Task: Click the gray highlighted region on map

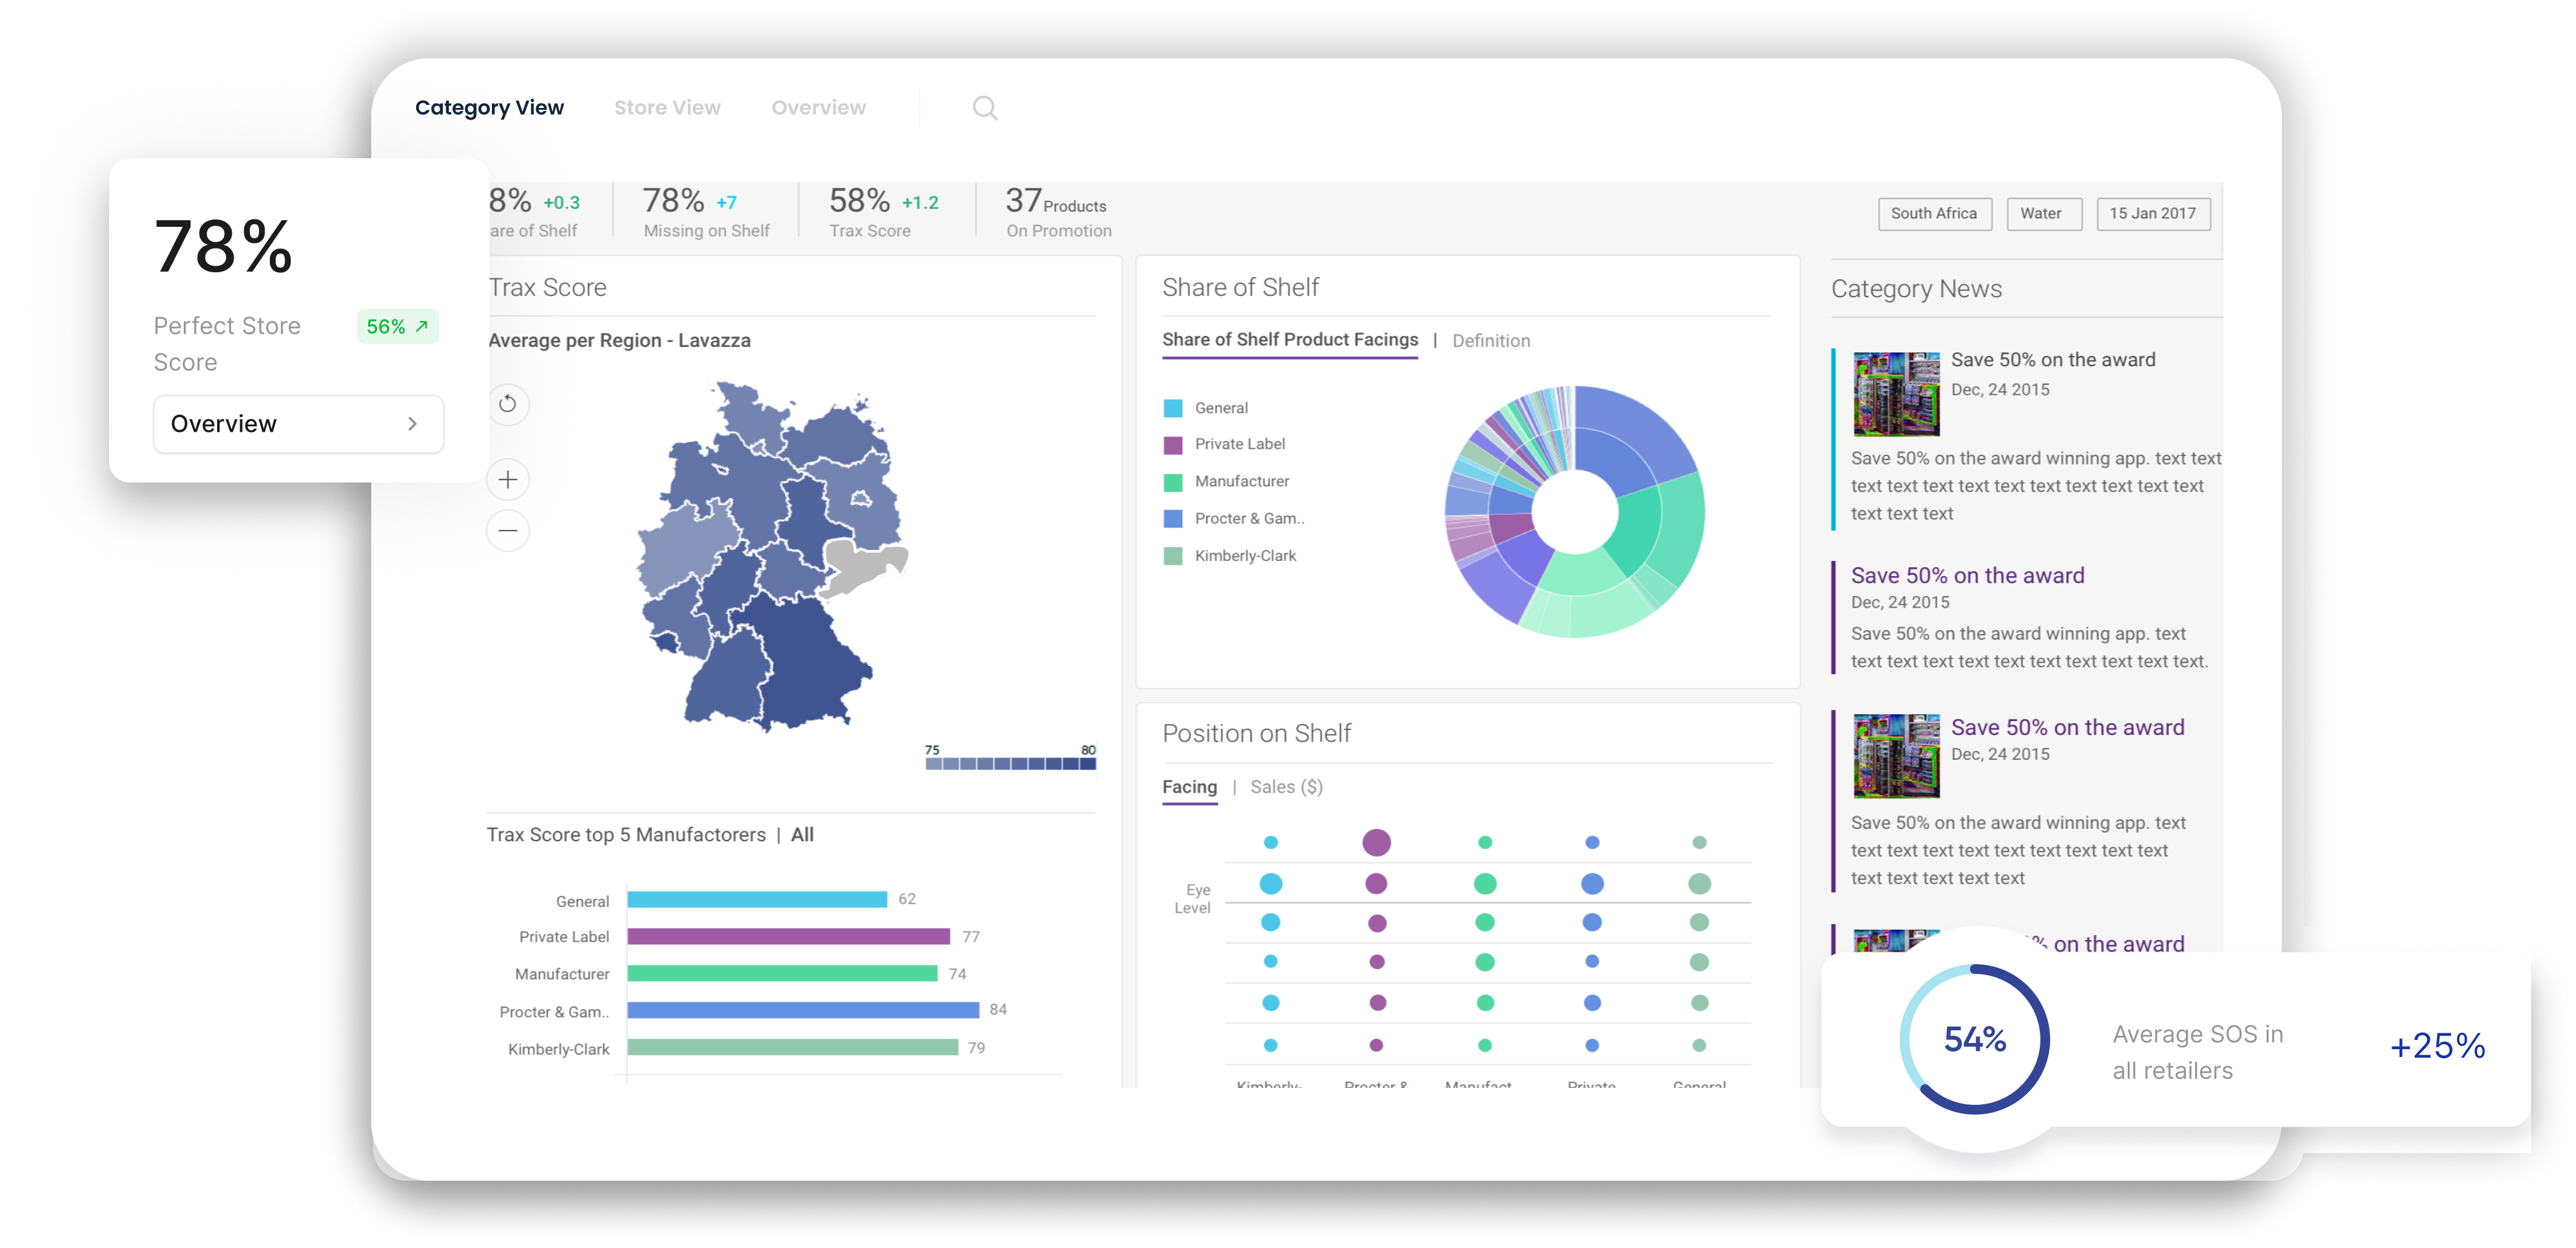Action: pyautogui.click(x=860, y=566)
